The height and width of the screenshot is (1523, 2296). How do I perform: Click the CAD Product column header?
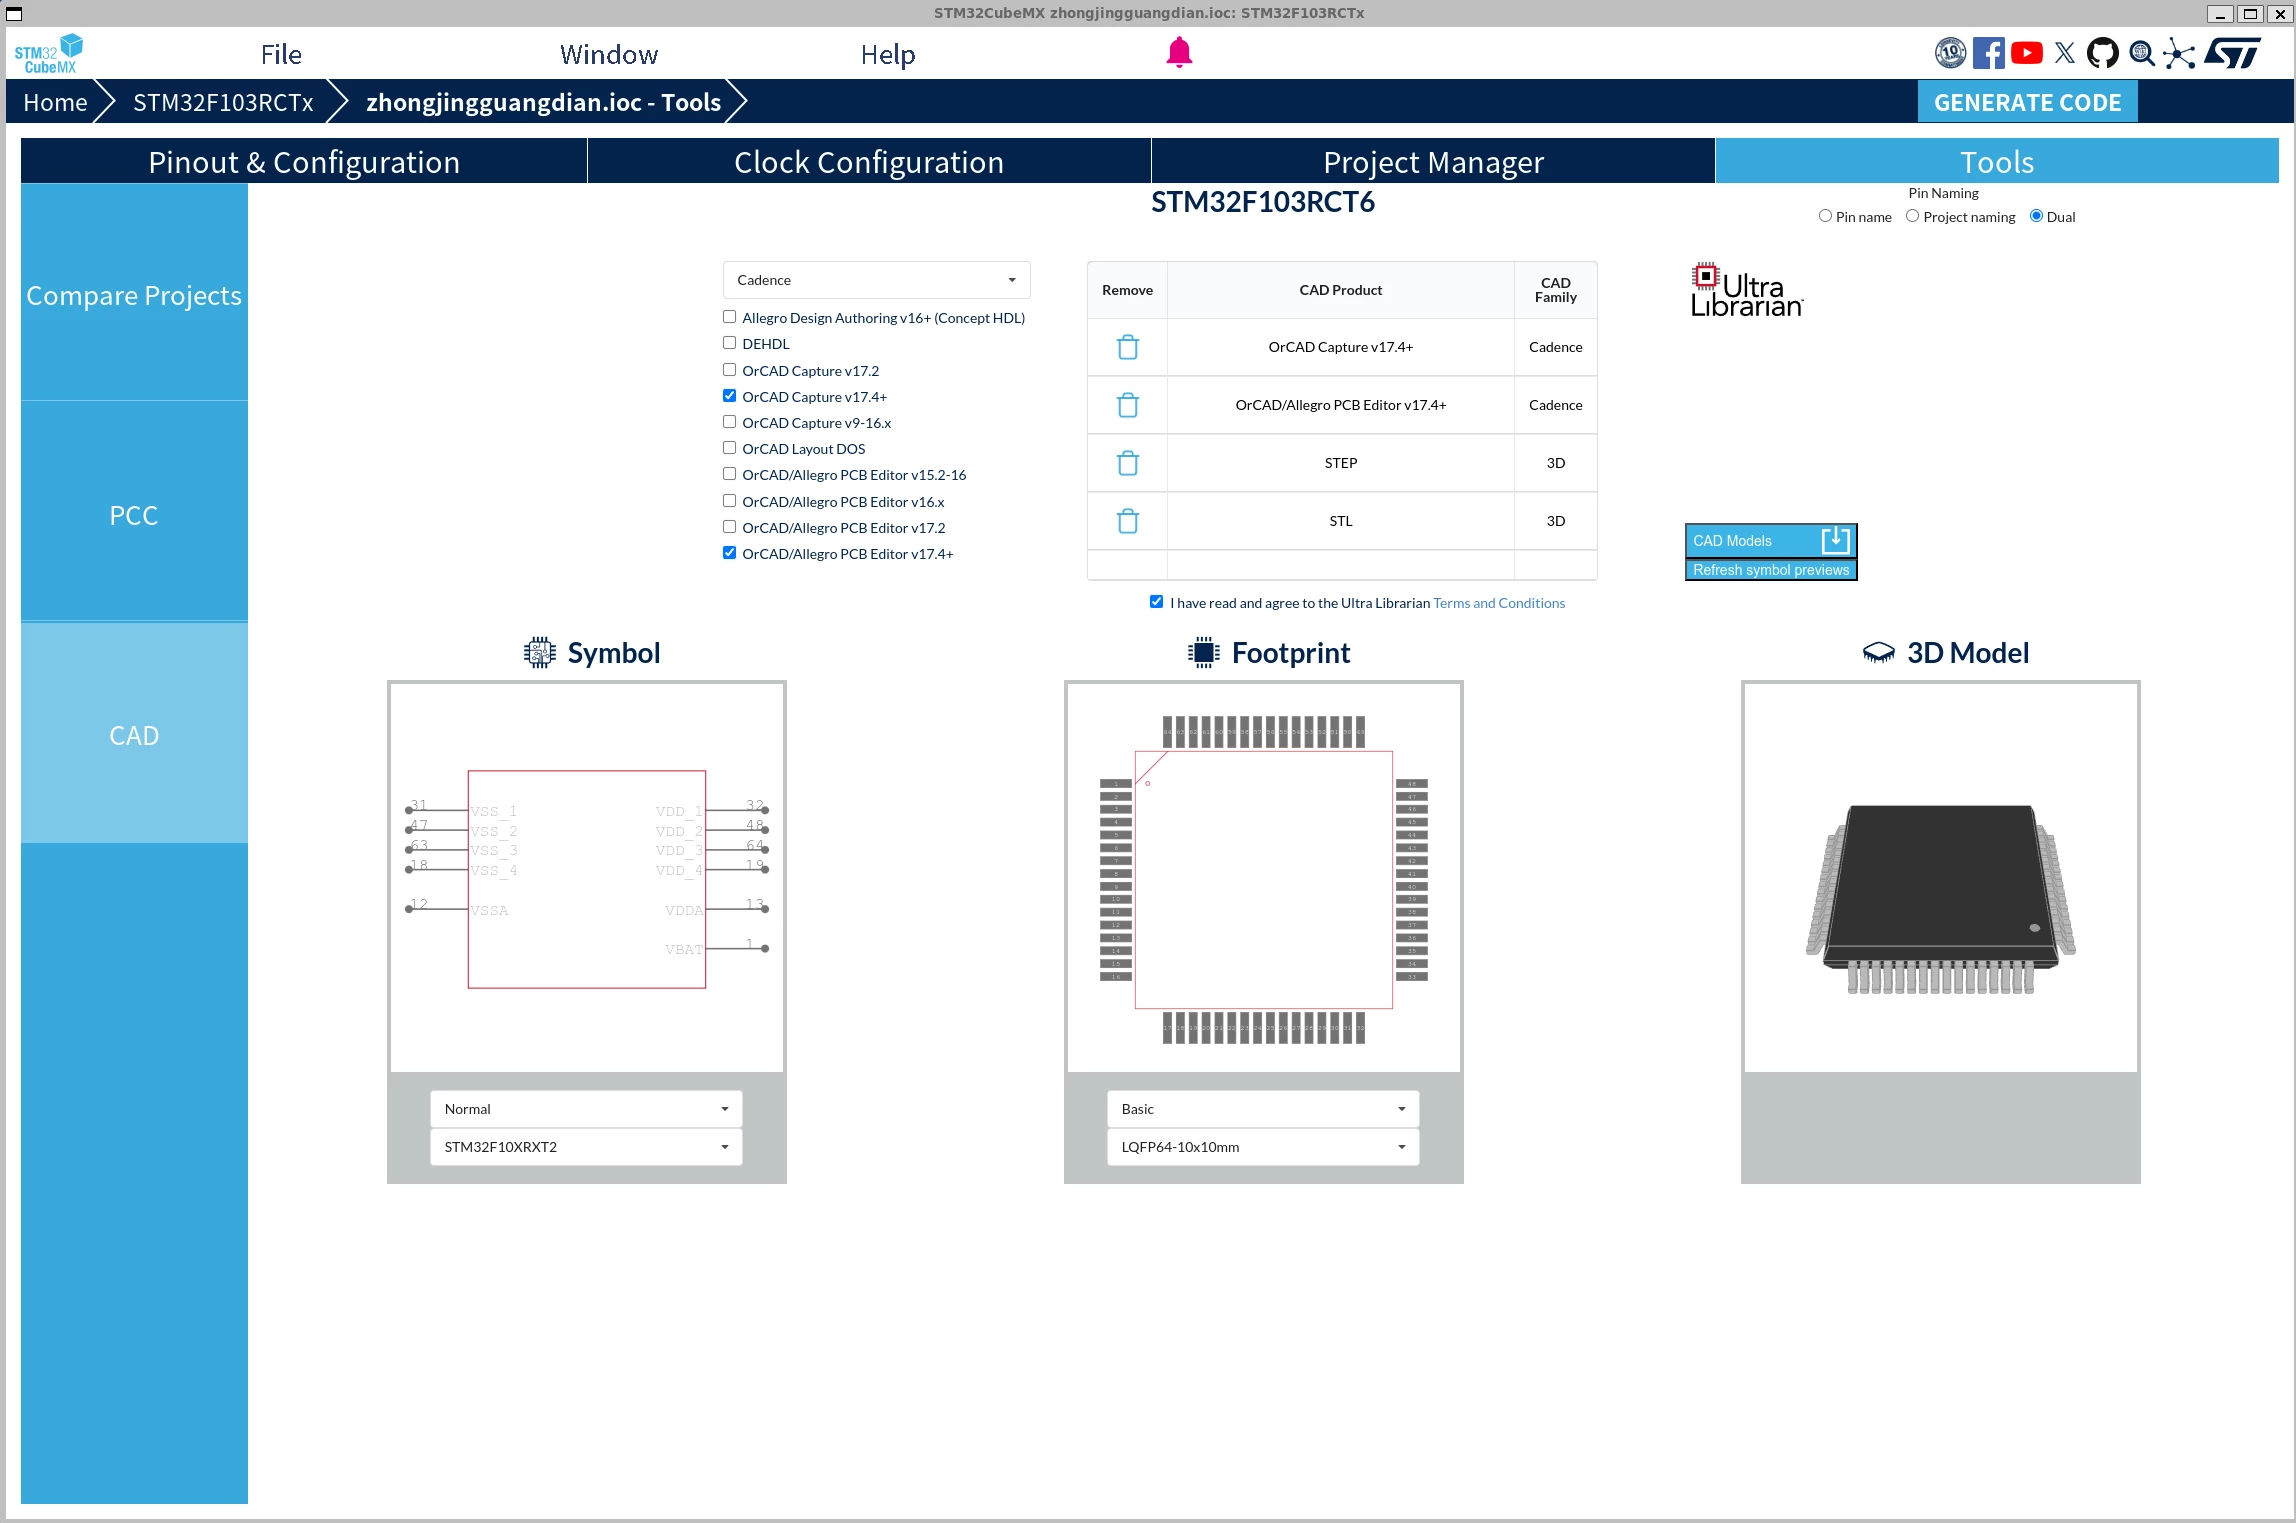coord(1340,290)
